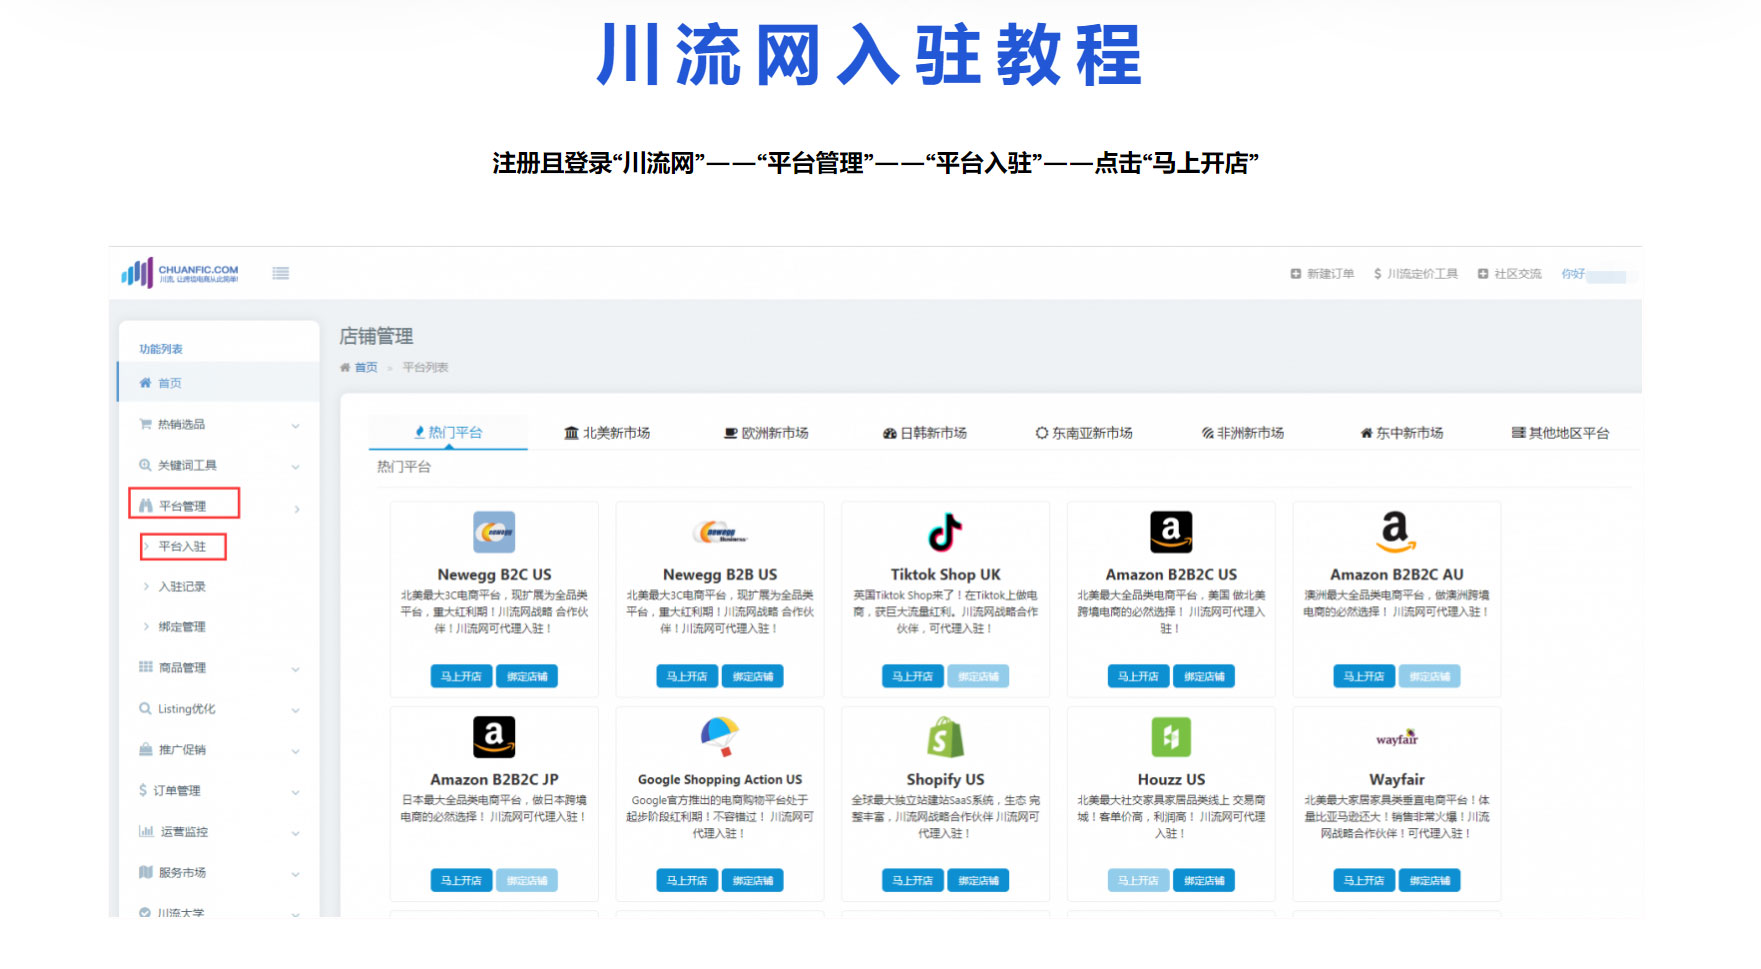Viewport: 1761px width, 969px height.
Task: Click the Wayfair logo
Action: [x=1396, y=738]
